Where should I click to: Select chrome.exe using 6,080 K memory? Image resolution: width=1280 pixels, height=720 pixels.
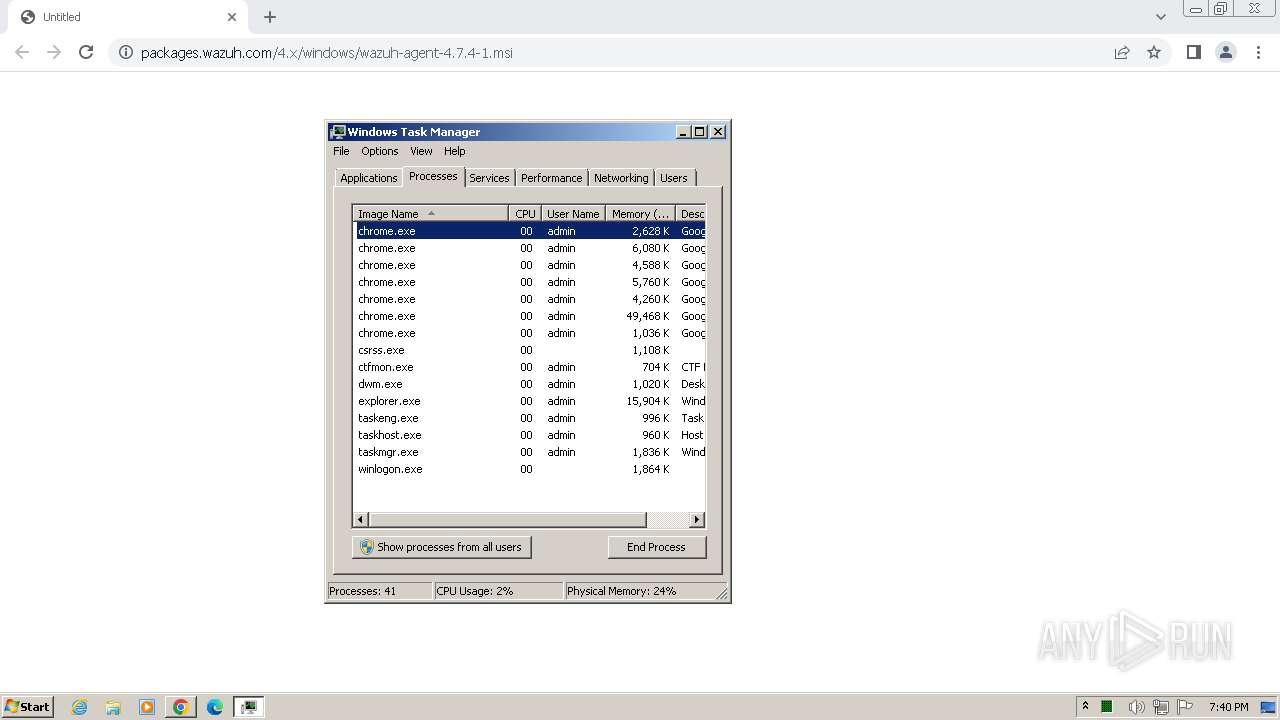pyautogui.click(x=530, y=248)
